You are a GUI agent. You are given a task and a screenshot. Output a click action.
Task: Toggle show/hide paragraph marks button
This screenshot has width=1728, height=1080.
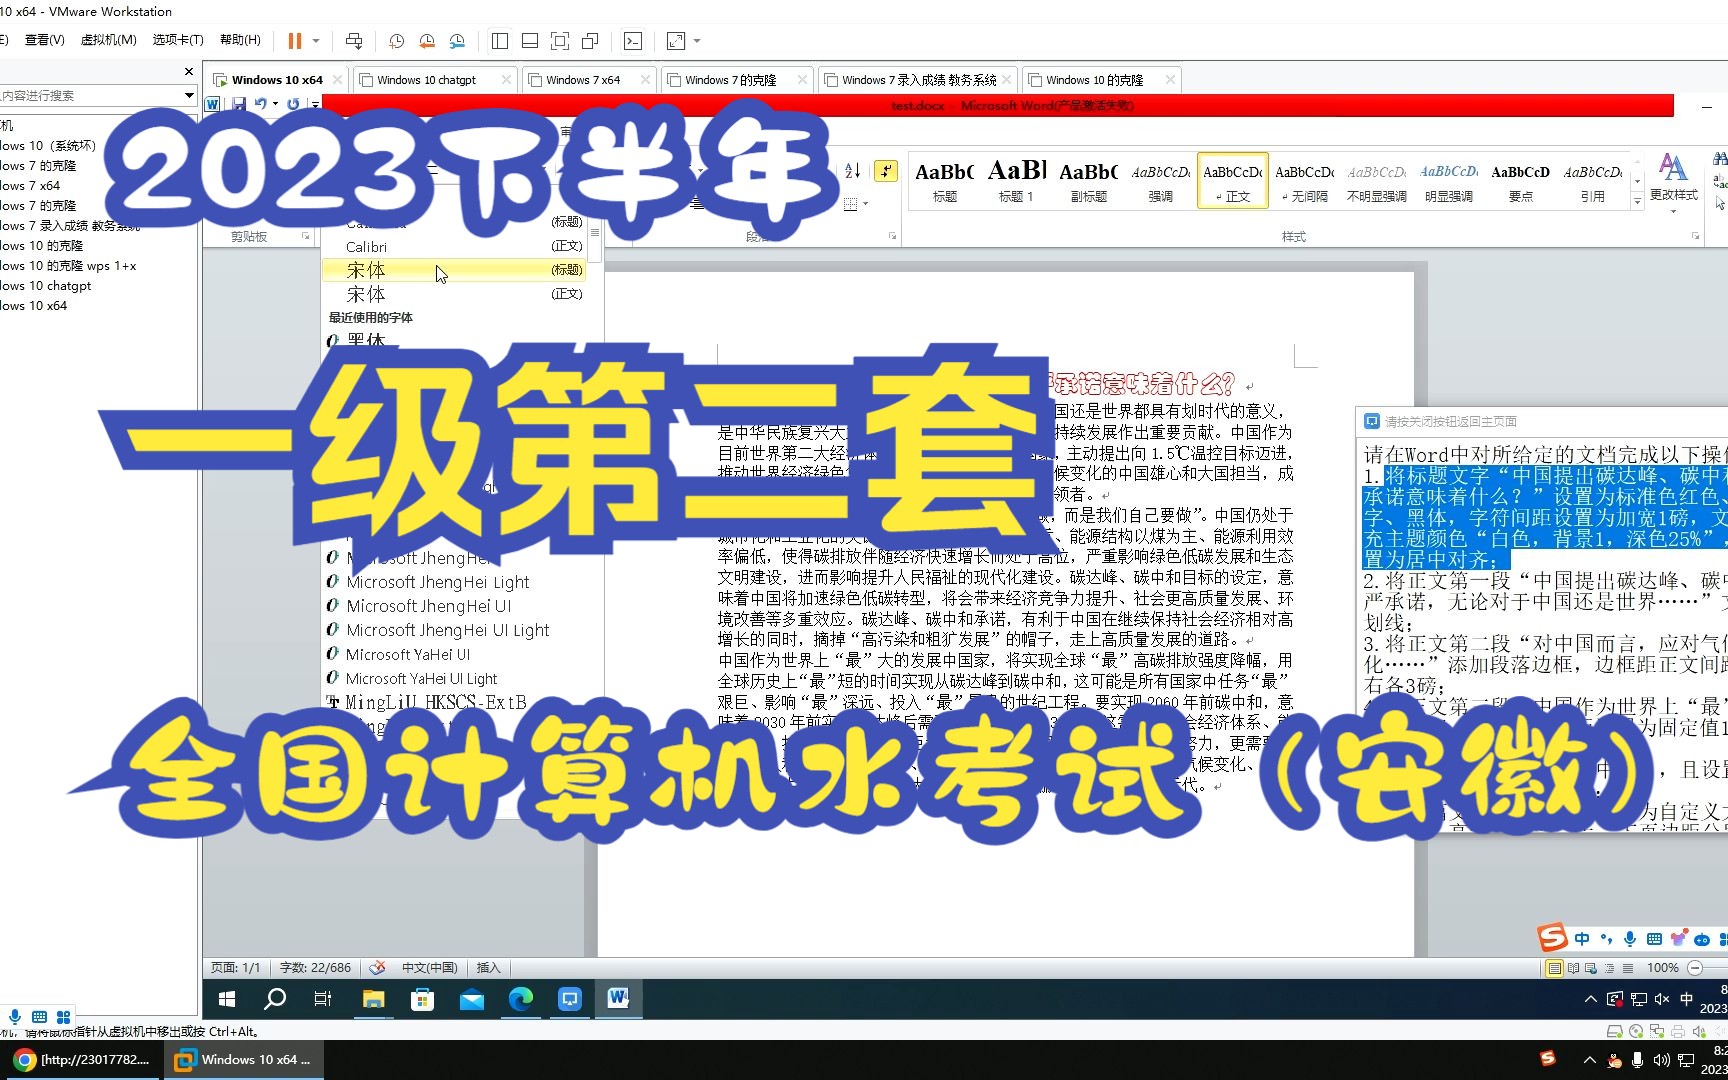(886, 171)
